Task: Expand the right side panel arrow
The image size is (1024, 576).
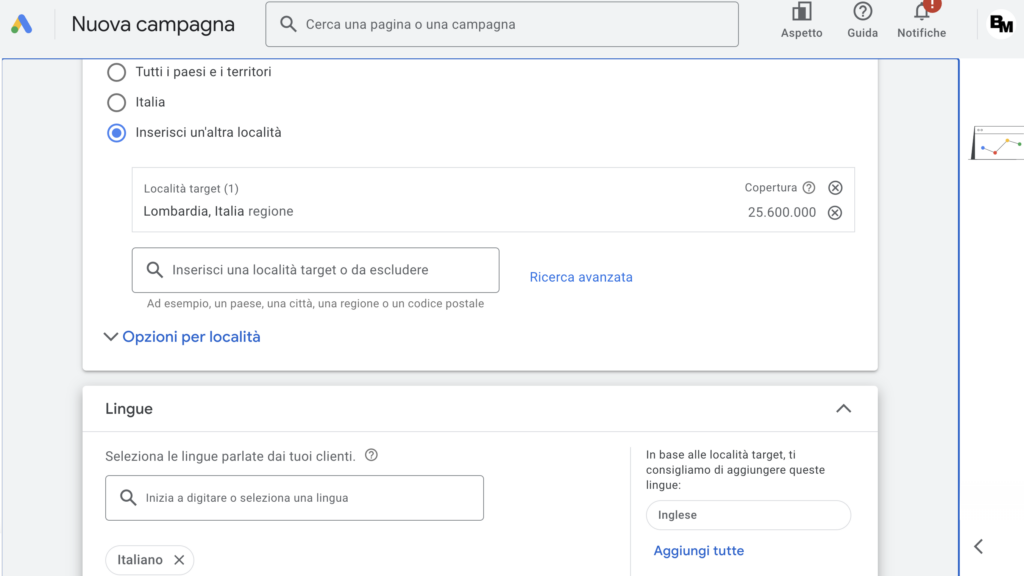Action: 979,546
